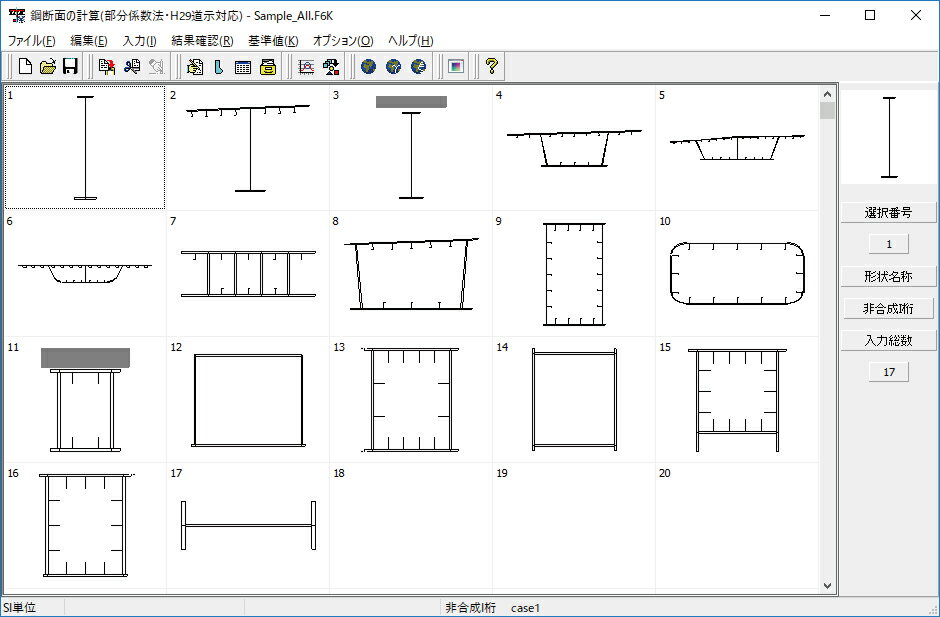
Task: Click the 入力総数 button
Action: 888,340
